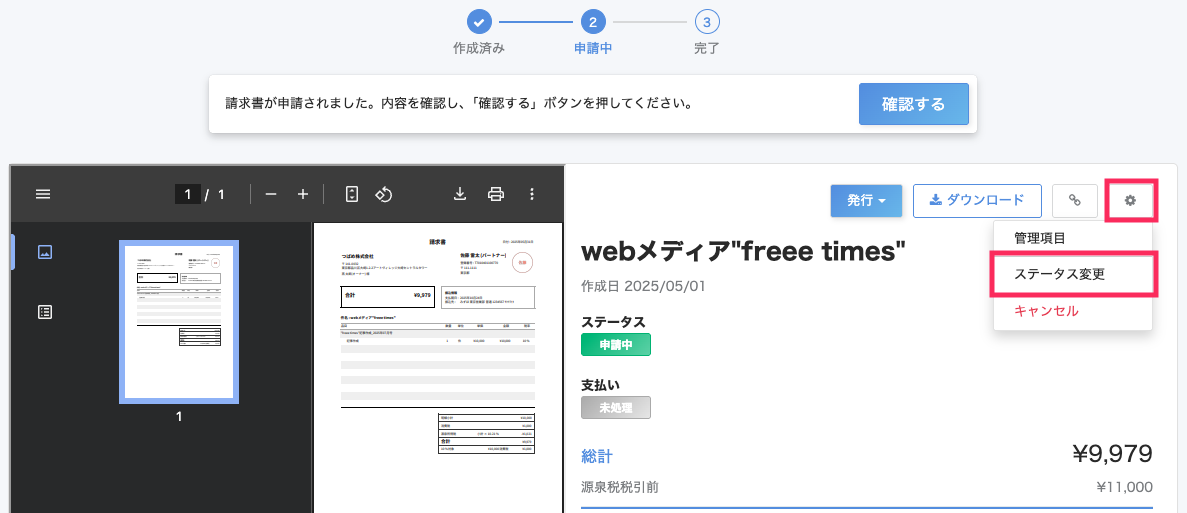Click the 源泉税税引前 label
Viewport: 1187px width, 513px height.
click(619, 487)
